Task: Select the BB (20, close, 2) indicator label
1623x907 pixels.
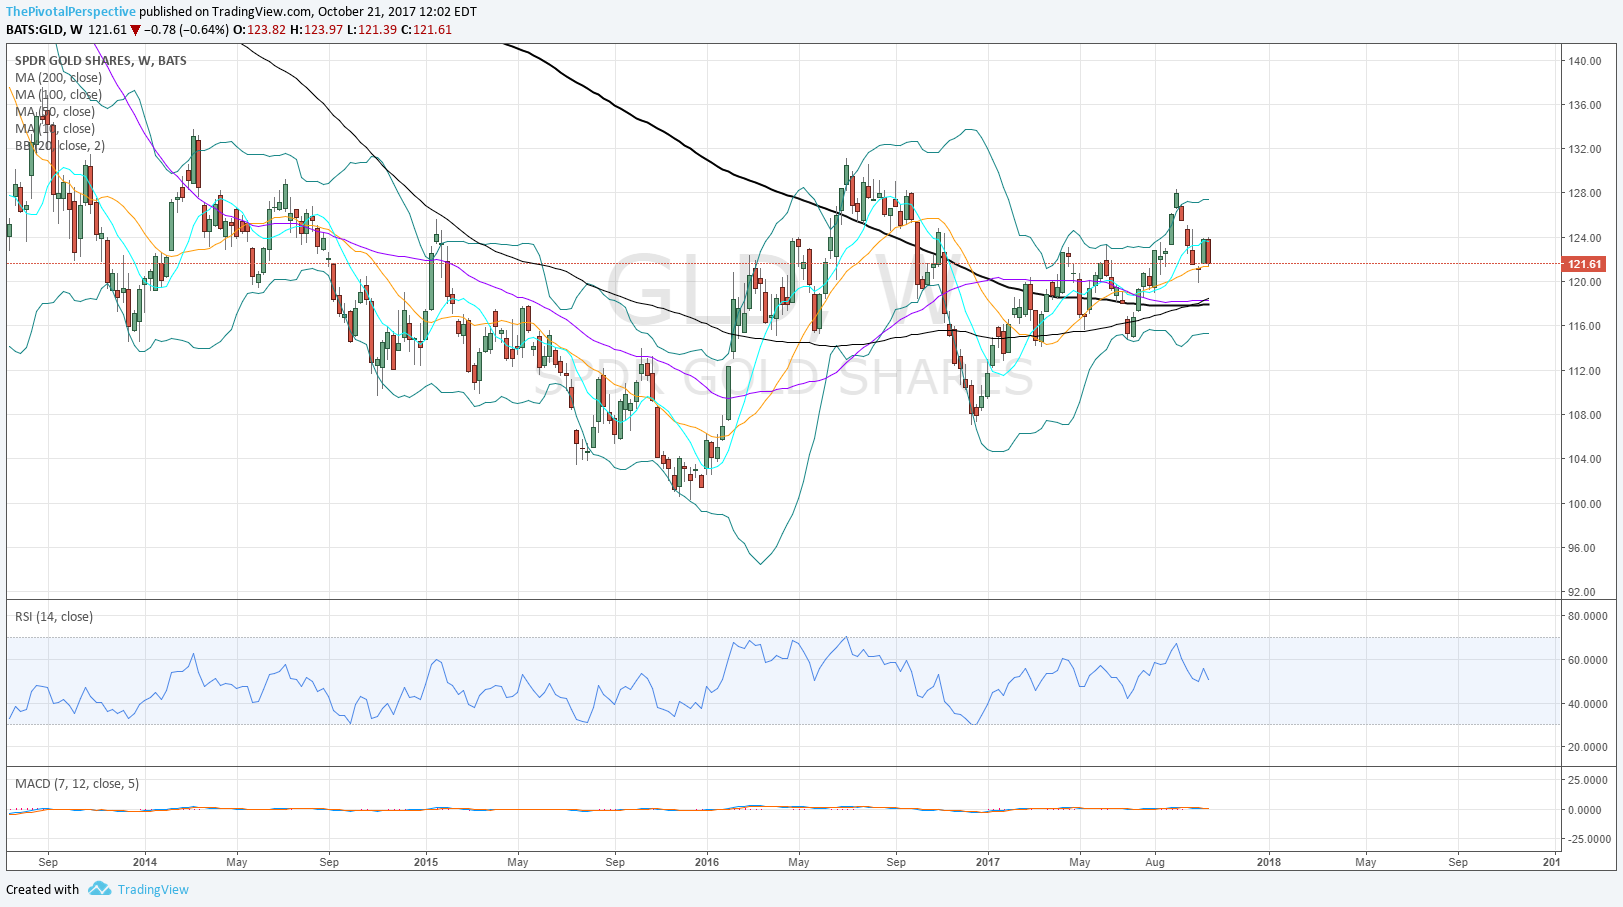Action: pos(60,145)
